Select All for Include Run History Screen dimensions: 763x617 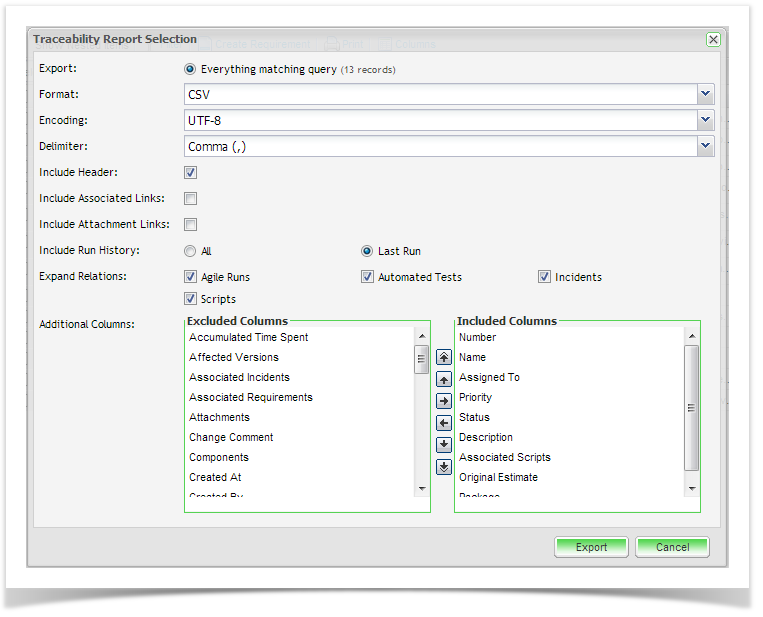[x=190, y=251]
